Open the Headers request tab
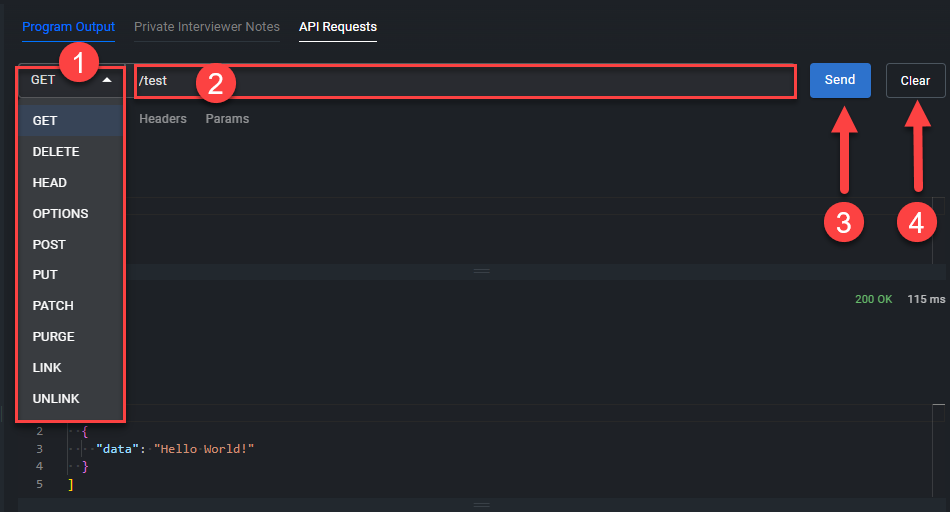 point(163,119)
